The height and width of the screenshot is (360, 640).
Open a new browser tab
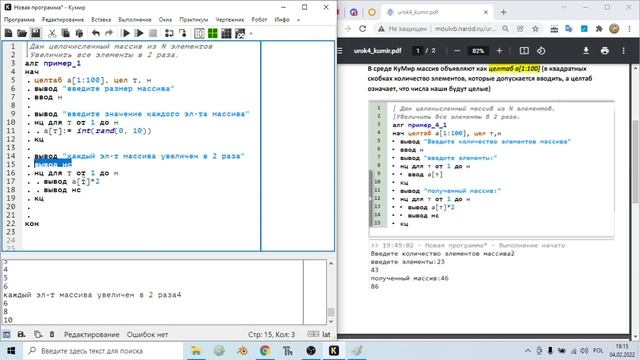click(503, 12)
